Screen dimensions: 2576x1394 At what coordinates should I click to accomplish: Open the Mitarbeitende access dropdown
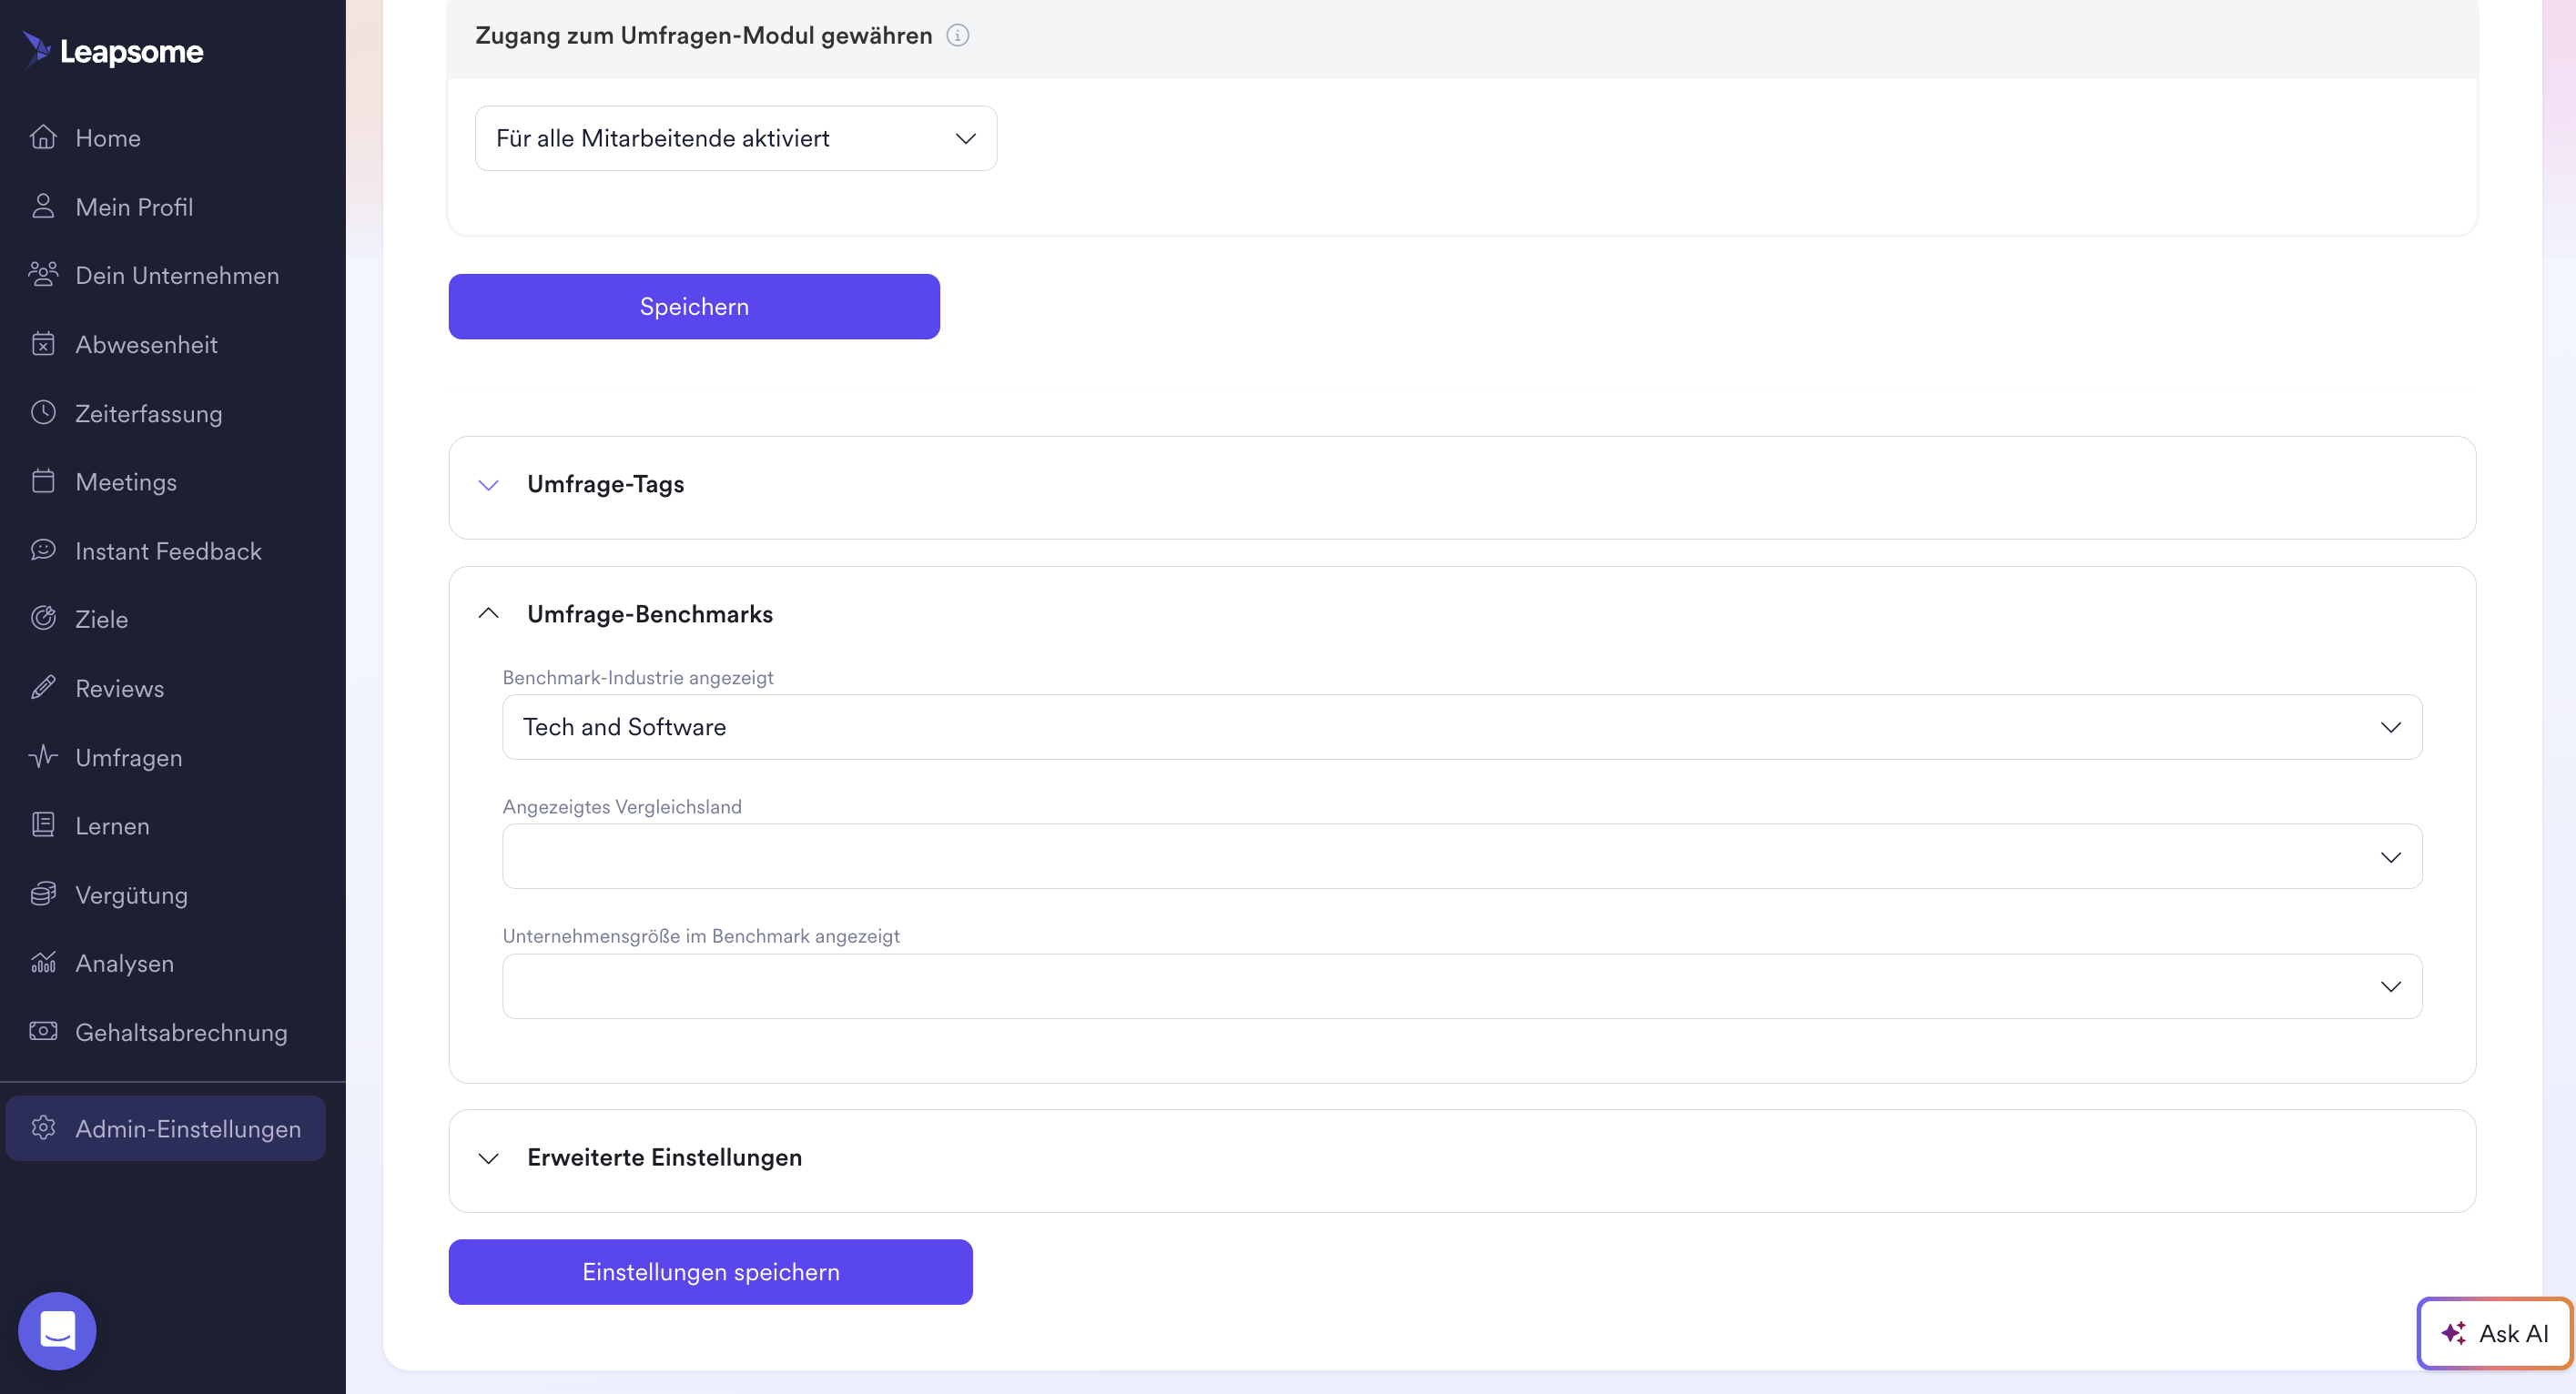[736, 138]
